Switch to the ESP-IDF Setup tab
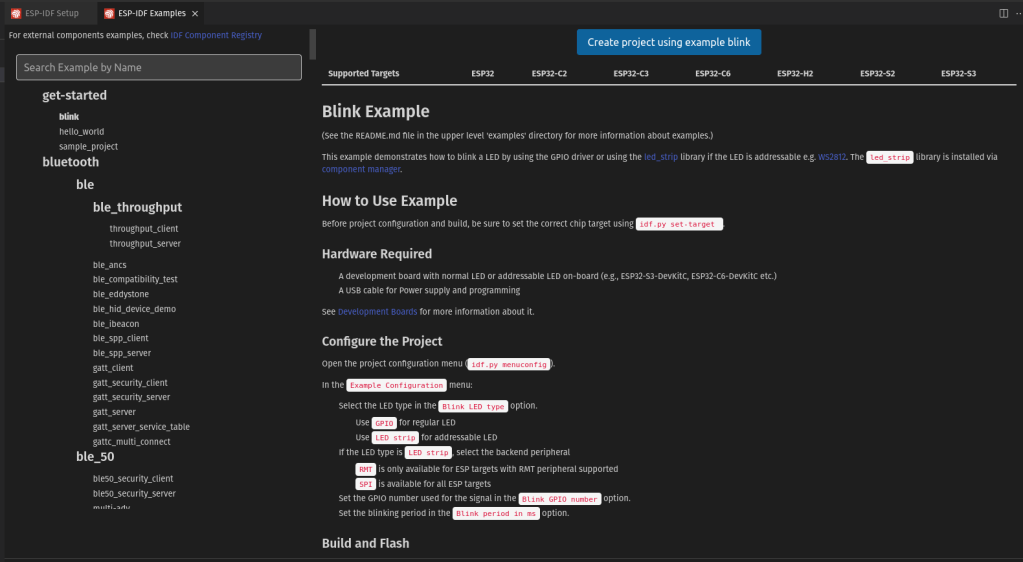Viewport: 1023px width, 562px height. pyautogui.click(x=51, y=14)
